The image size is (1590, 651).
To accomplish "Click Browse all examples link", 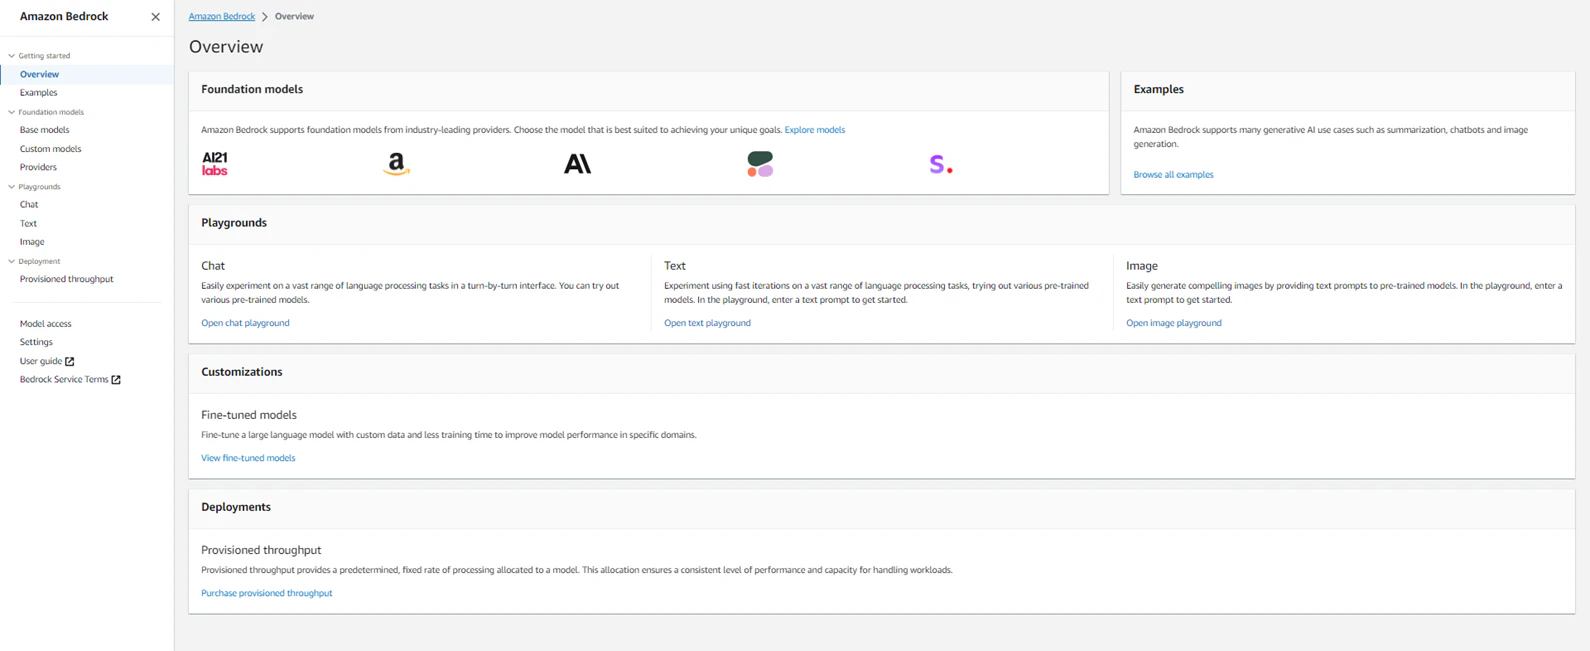I will tap(1174, 175).
